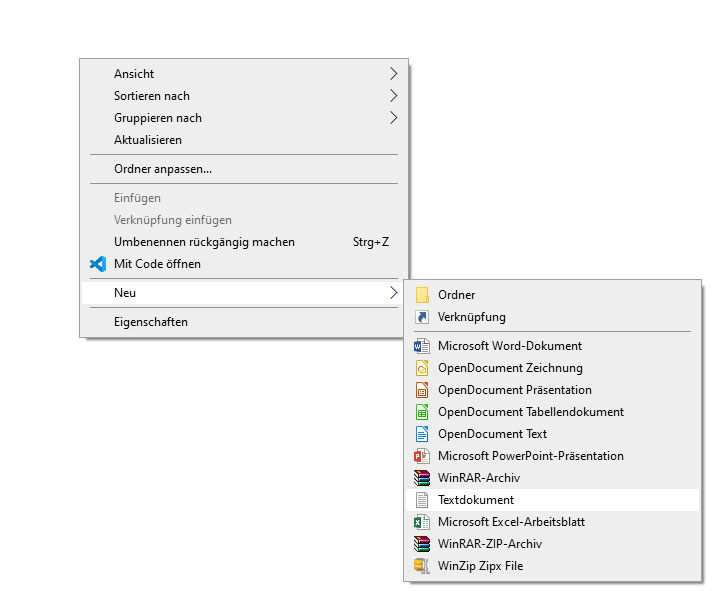
Task: Select Aktualisieren to refresh the folder
Action: coord(244,140)
